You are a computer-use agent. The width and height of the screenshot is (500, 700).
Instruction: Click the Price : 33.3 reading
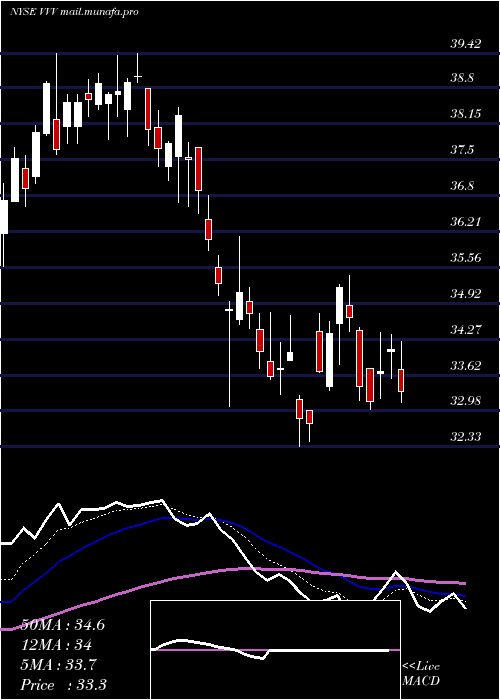click(63, 685)
